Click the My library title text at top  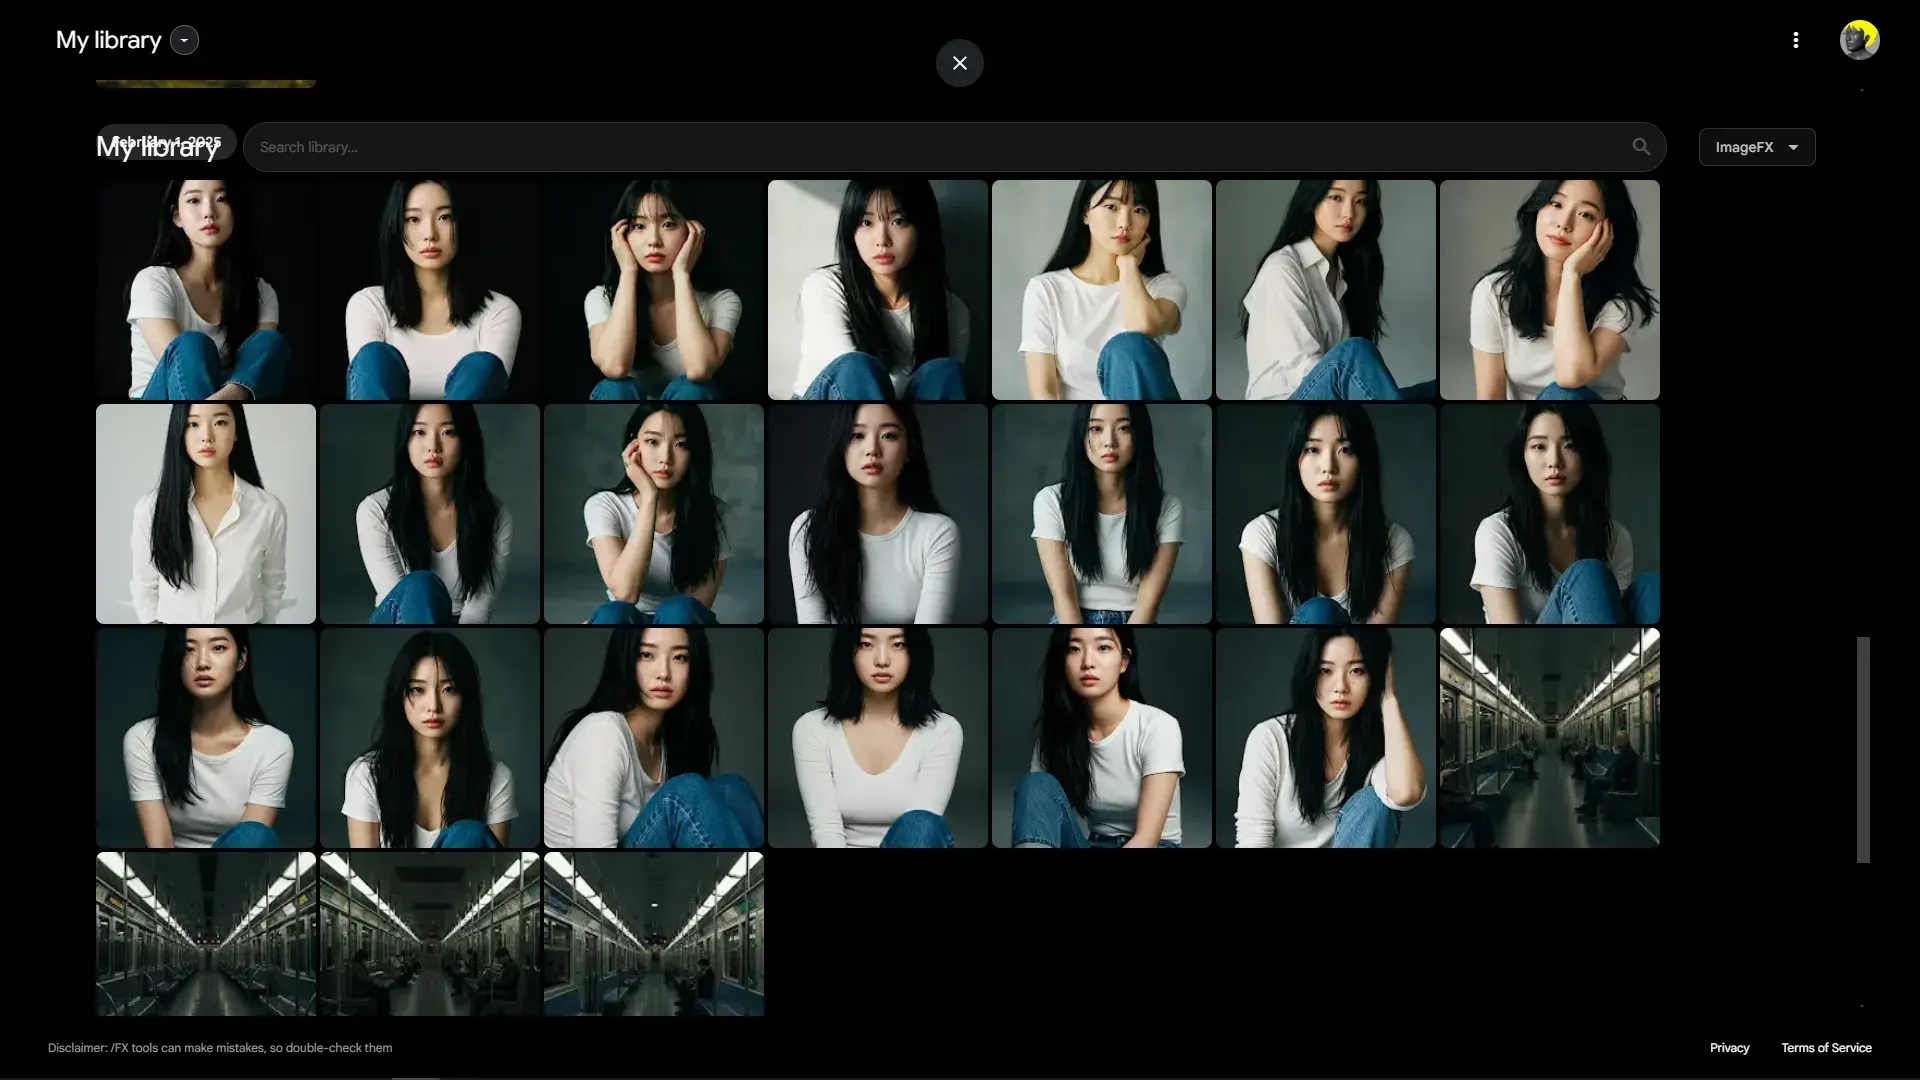pyautogui.click(x=108, y=40)
